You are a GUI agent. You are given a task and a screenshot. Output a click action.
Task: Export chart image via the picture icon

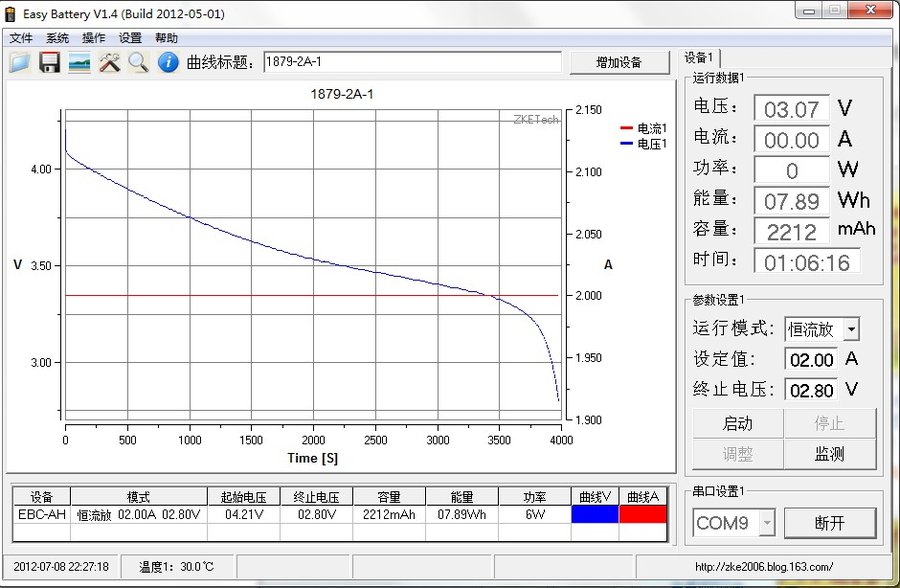79,62
